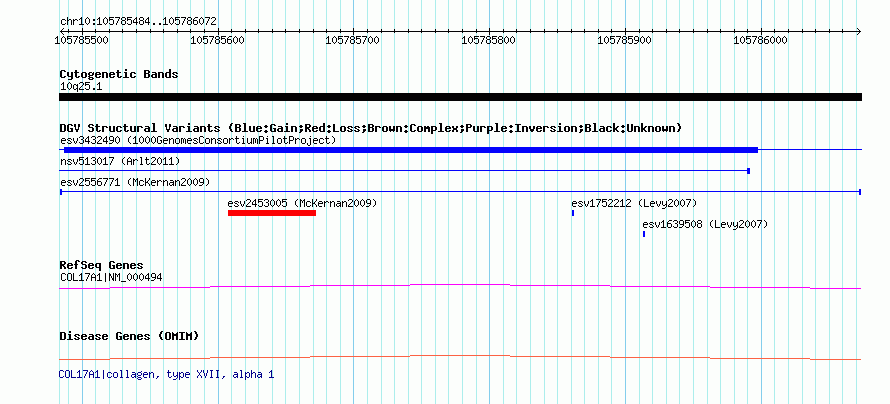Click esv1639508 small blue variant marker
This screenshot has height=404, width=890.
point(644,234)
